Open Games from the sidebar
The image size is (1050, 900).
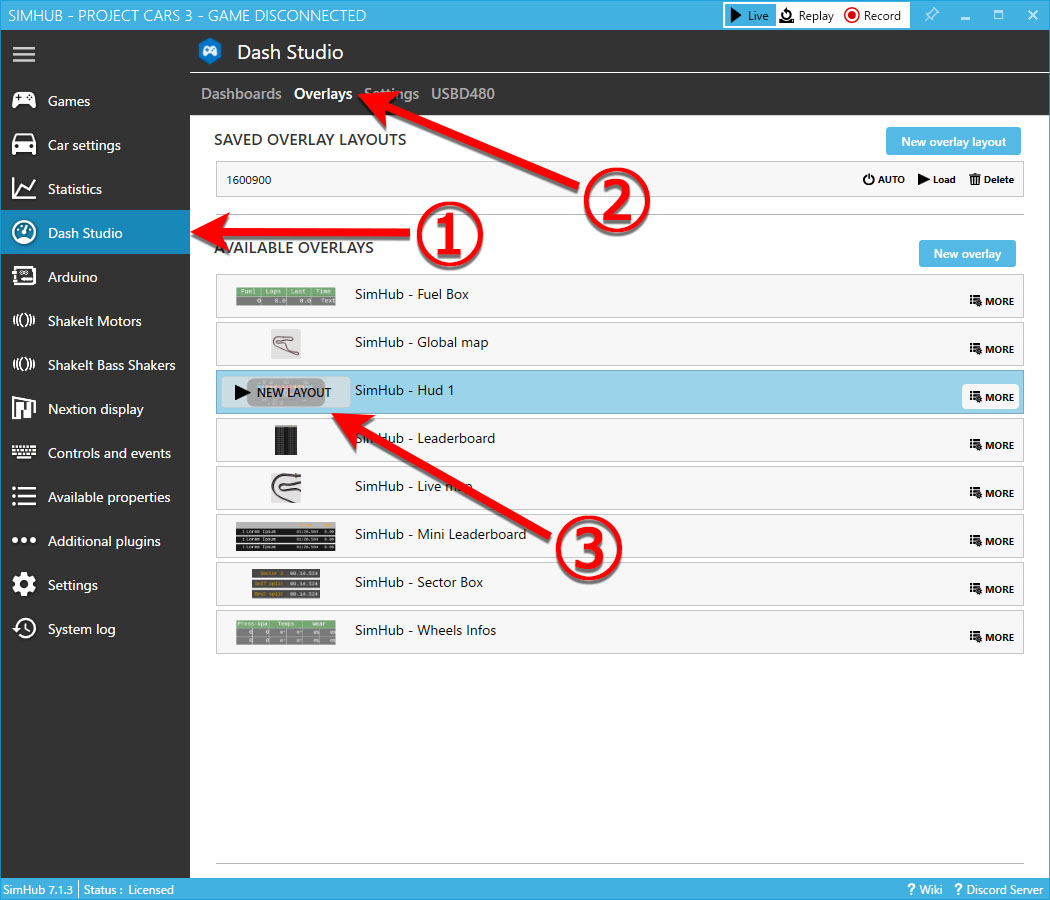pyautogui.click(x=68, y=101)
